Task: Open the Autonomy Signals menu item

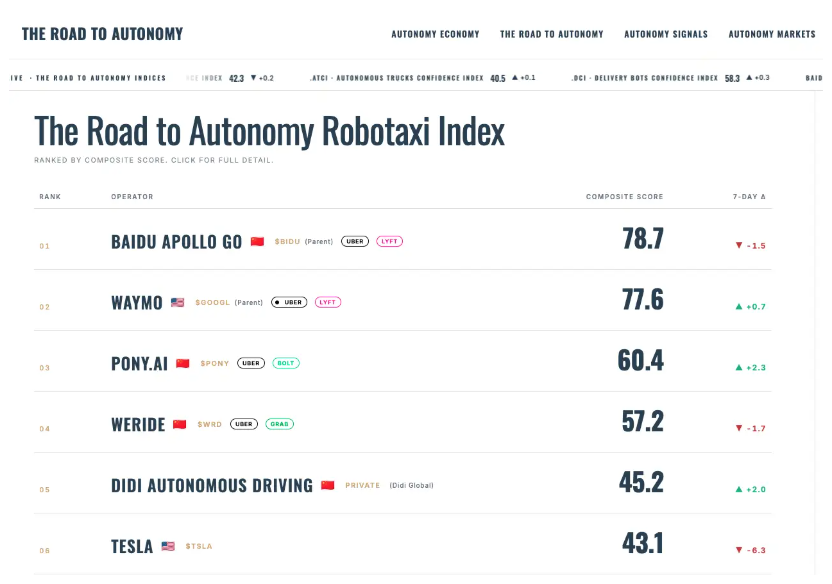Action: (665, 34)
